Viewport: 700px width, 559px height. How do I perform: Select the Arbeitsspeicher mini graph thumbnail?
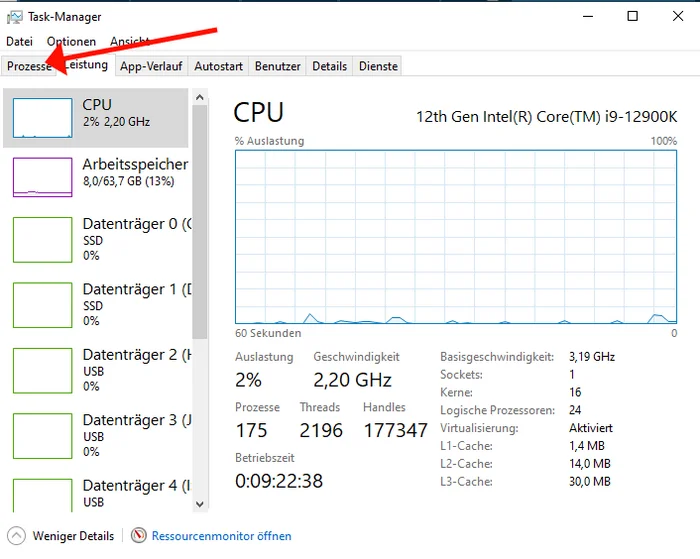(x=42, y=177)
